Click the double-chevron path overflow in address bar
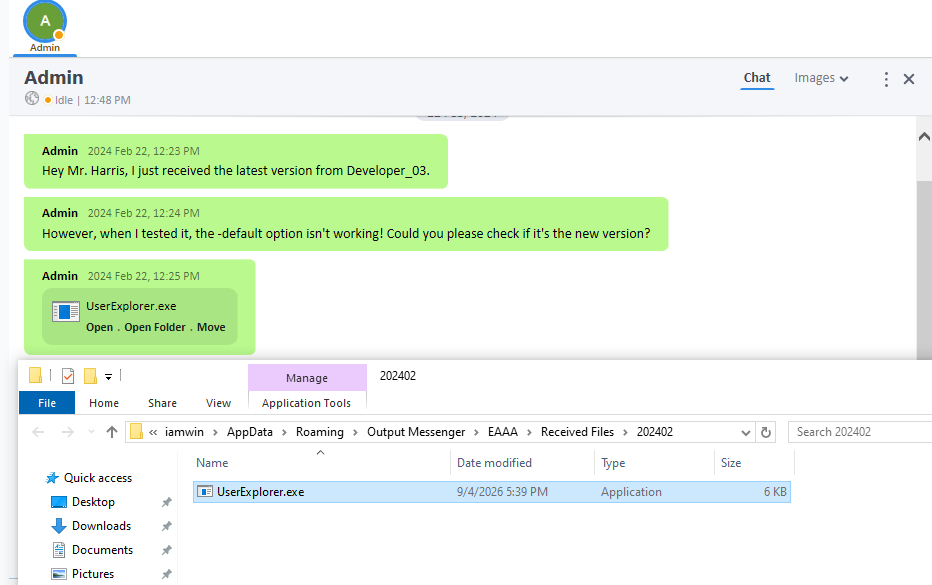 point(153,432)
